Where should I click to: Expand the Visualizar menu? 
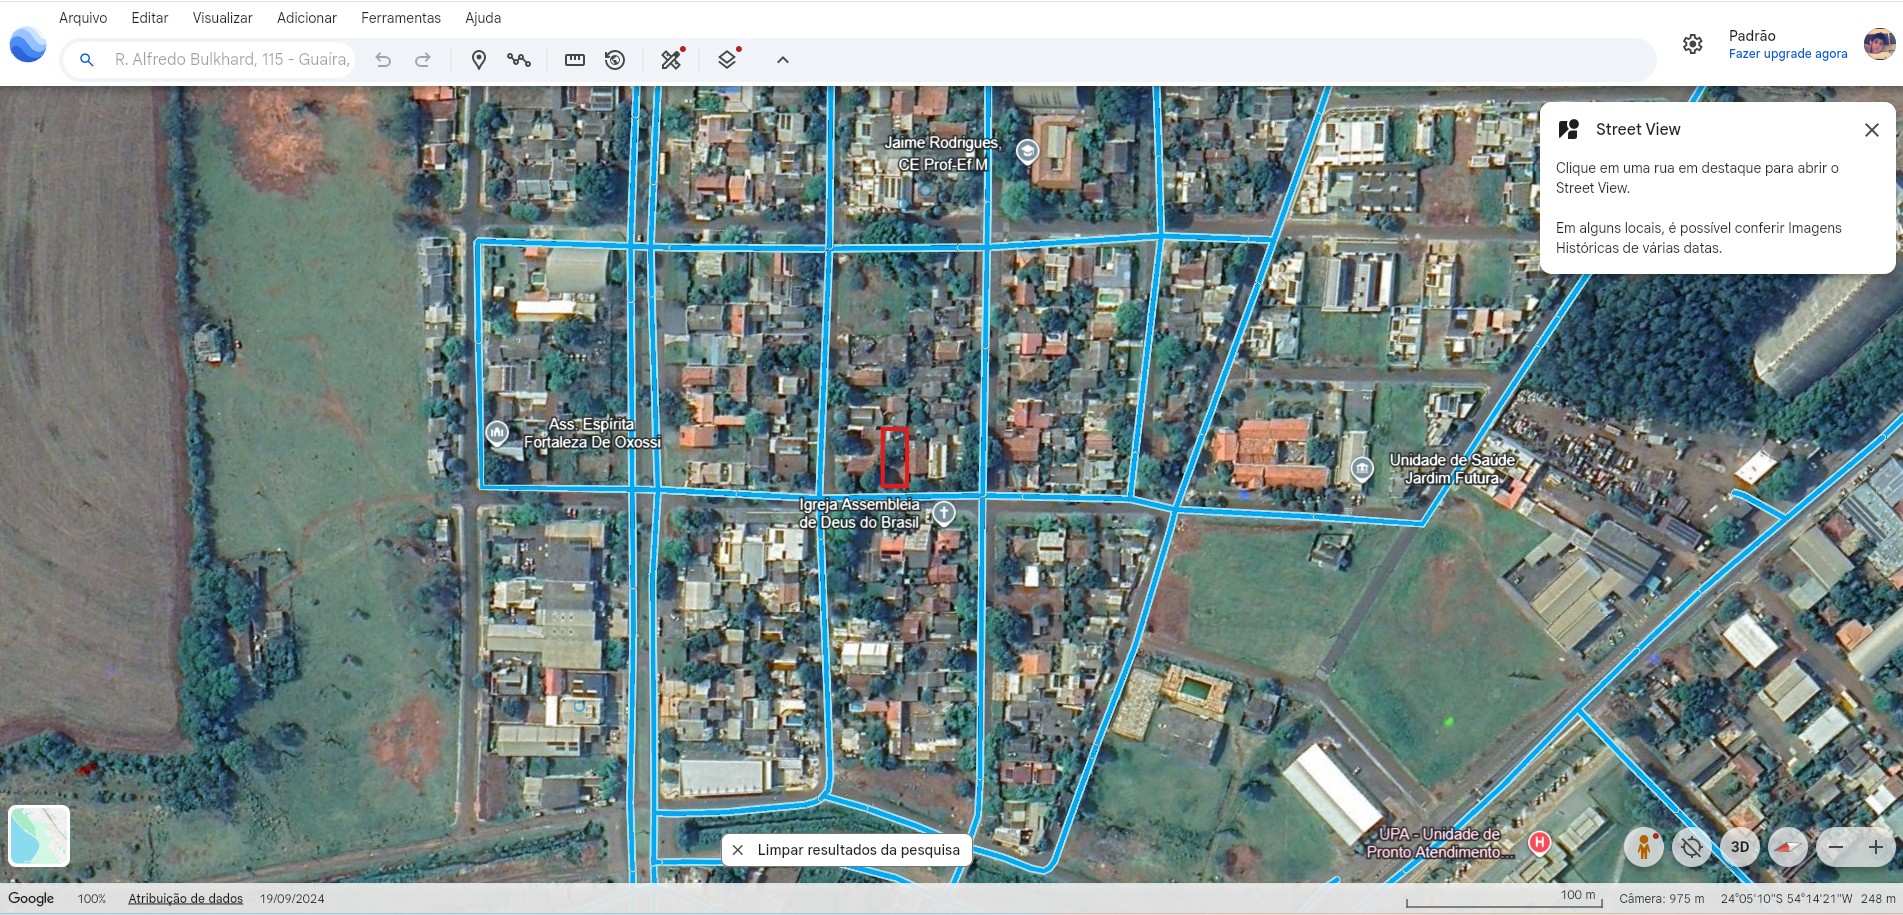point(222,18)
